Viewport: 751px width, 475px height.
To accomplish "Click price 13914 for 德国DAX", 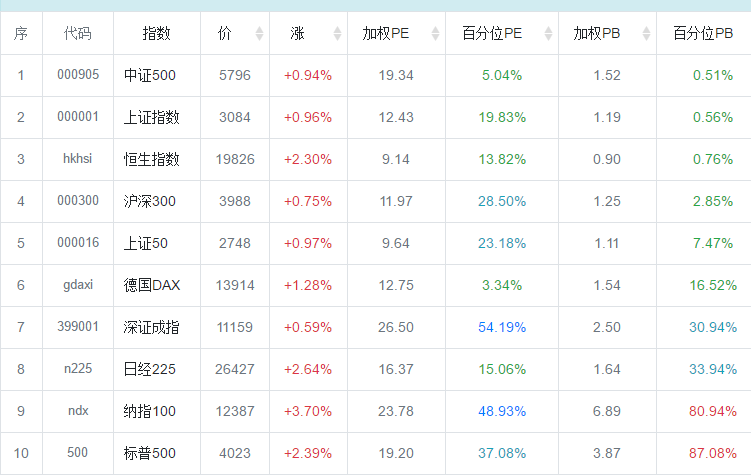I will tap(235, 285).
